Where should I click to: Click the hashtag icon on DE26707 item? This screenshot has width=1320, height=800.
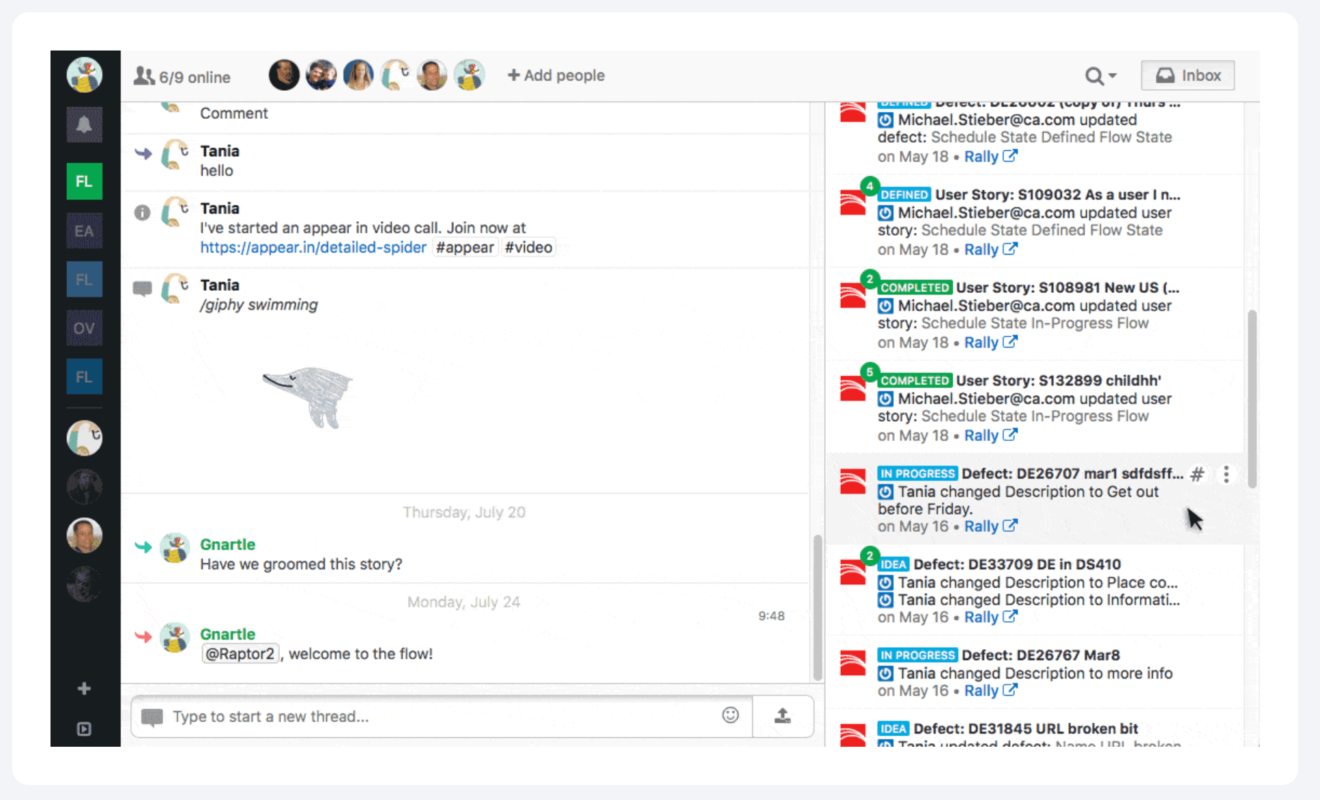click(1197, 475)
